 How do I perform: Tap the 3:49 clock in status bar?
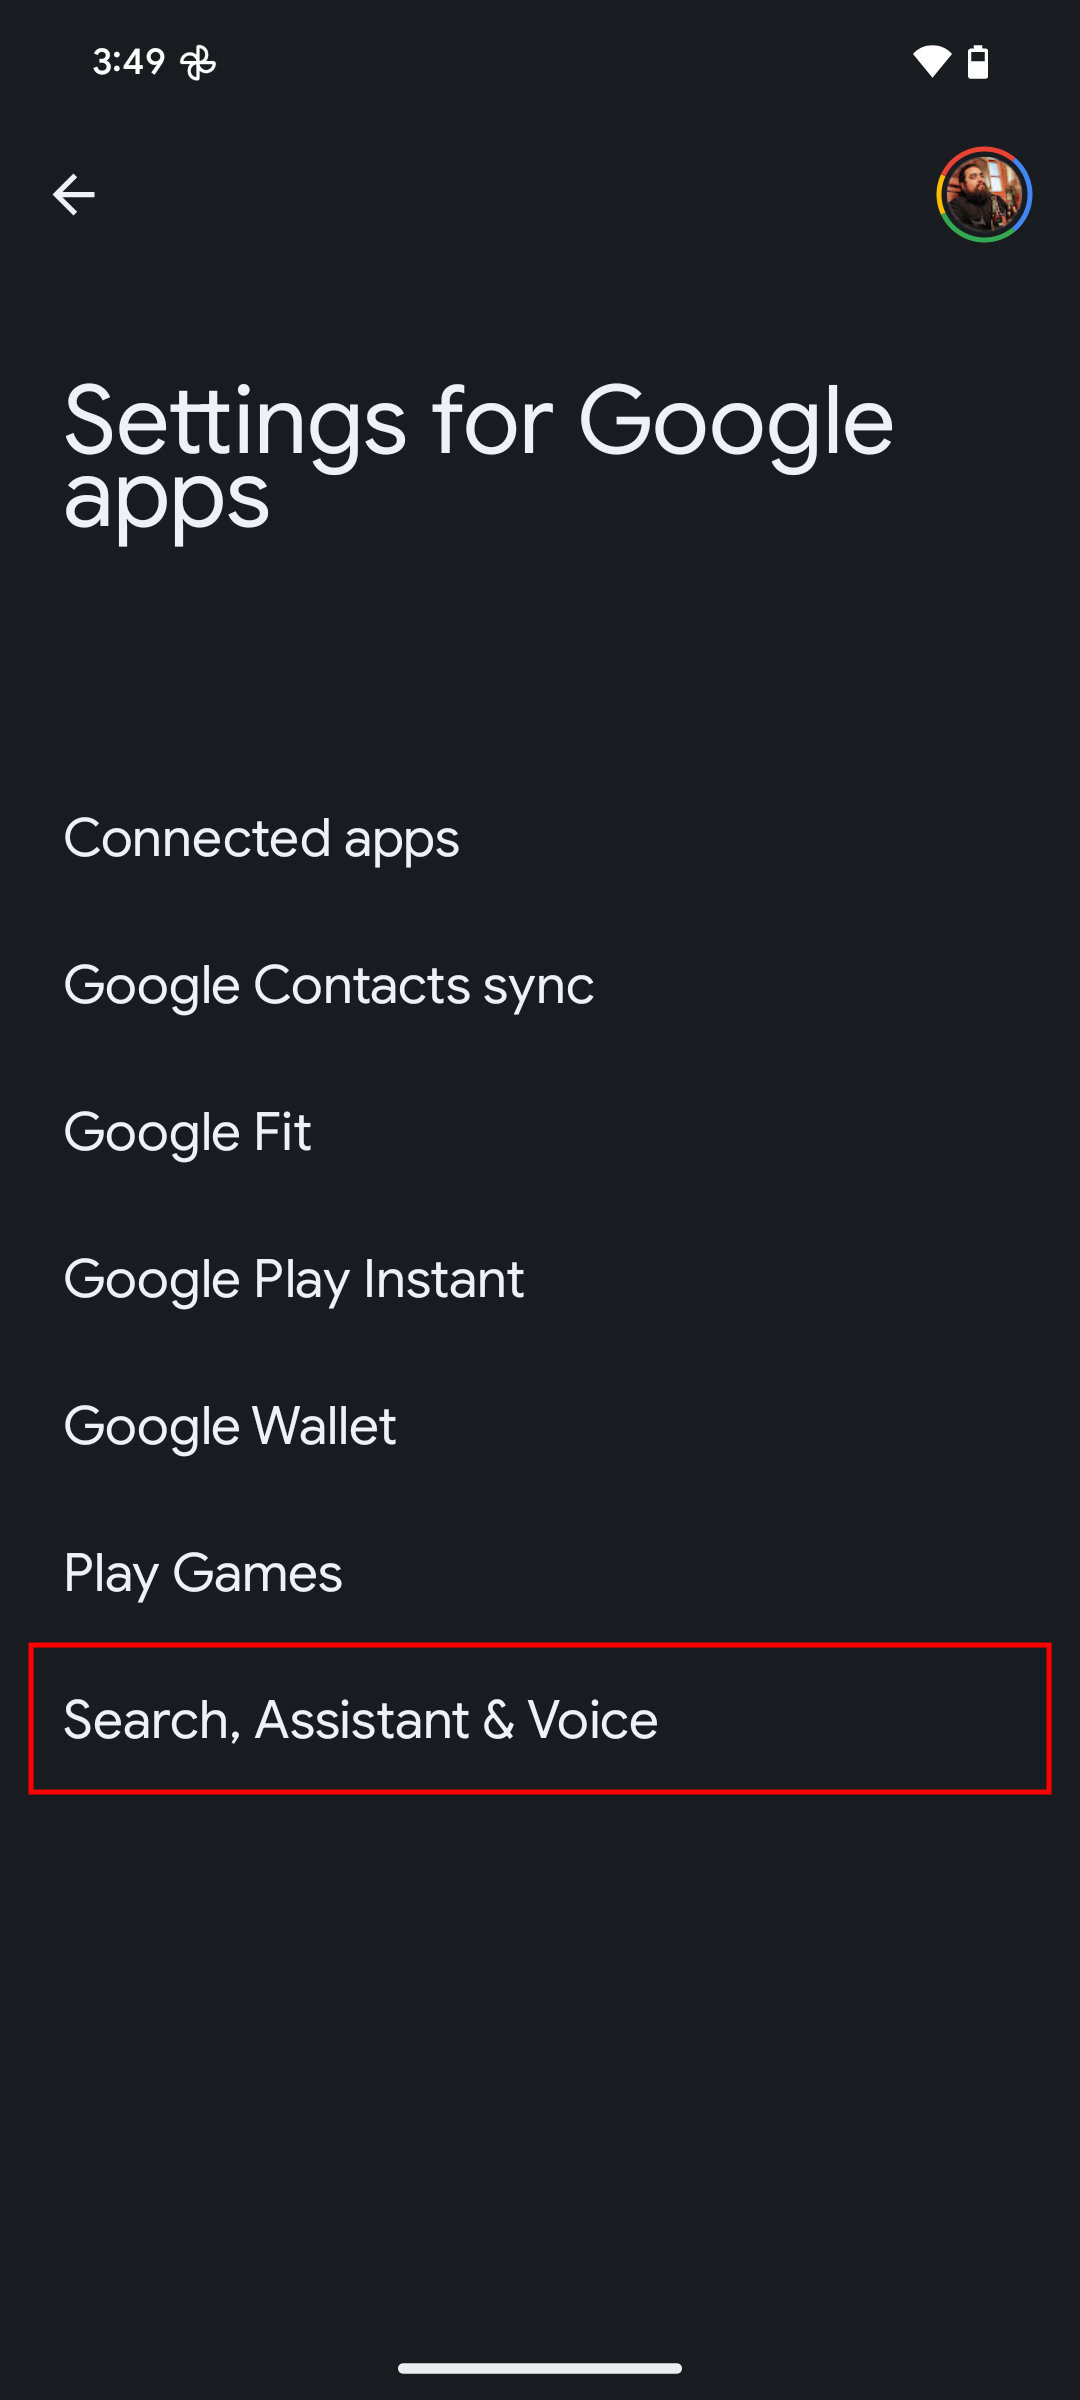click(128, 62)
